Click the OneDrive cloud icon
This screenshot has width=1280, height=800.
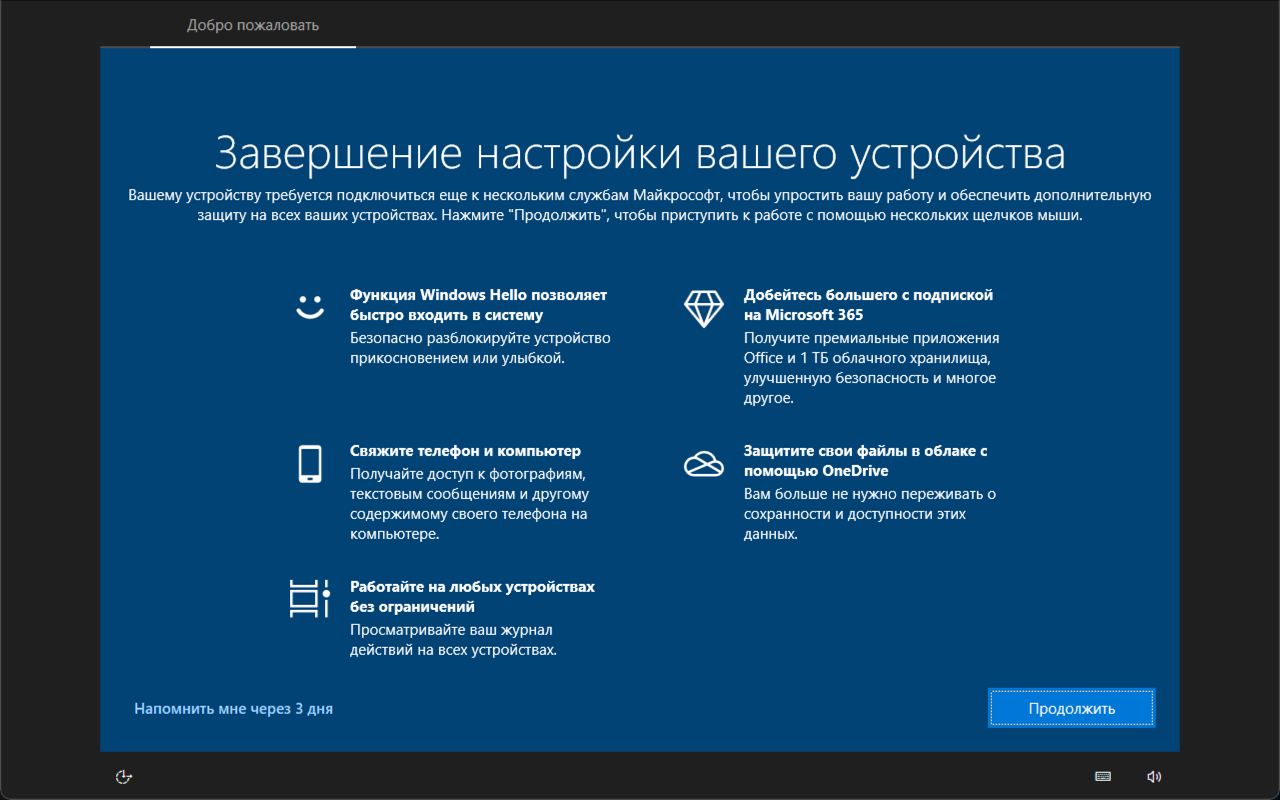tap(703, 464)
